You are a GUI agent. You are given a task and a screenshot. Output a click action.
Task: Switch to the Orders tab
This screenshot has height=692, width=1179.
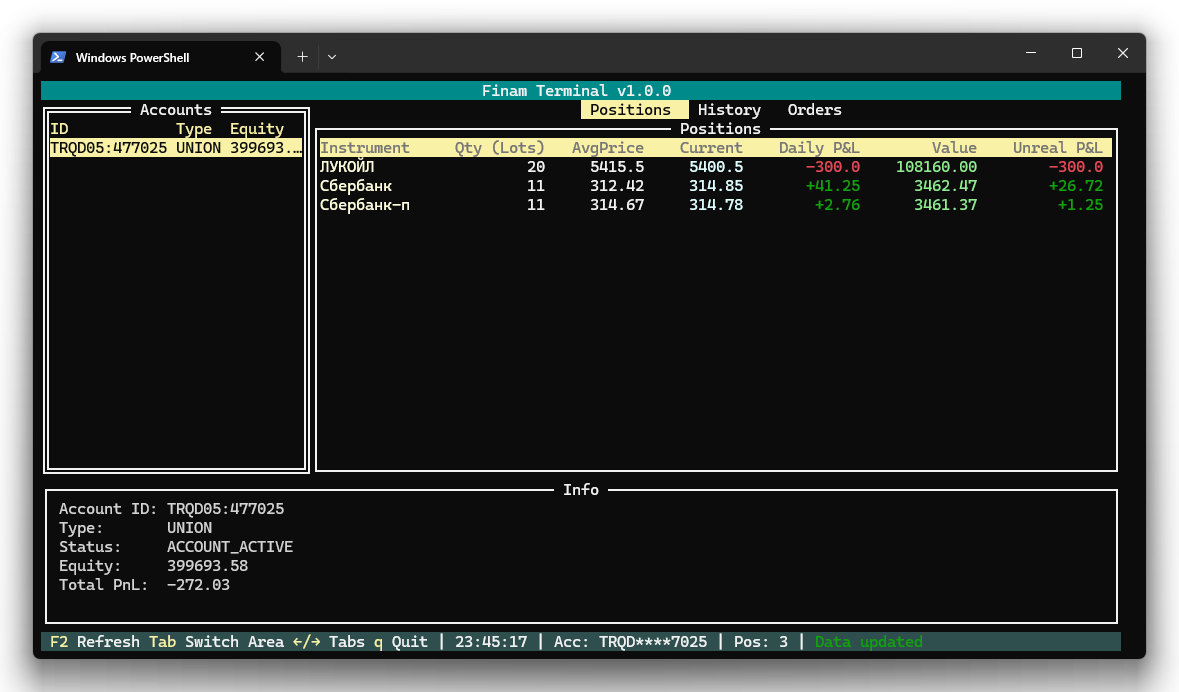coord(814,110)
